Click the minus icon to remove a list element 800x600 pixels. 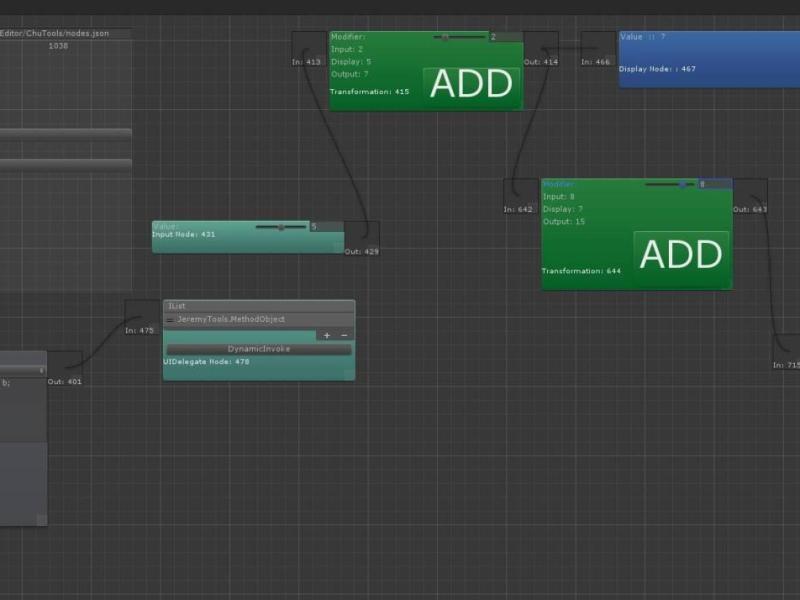(x=344, y=335)
